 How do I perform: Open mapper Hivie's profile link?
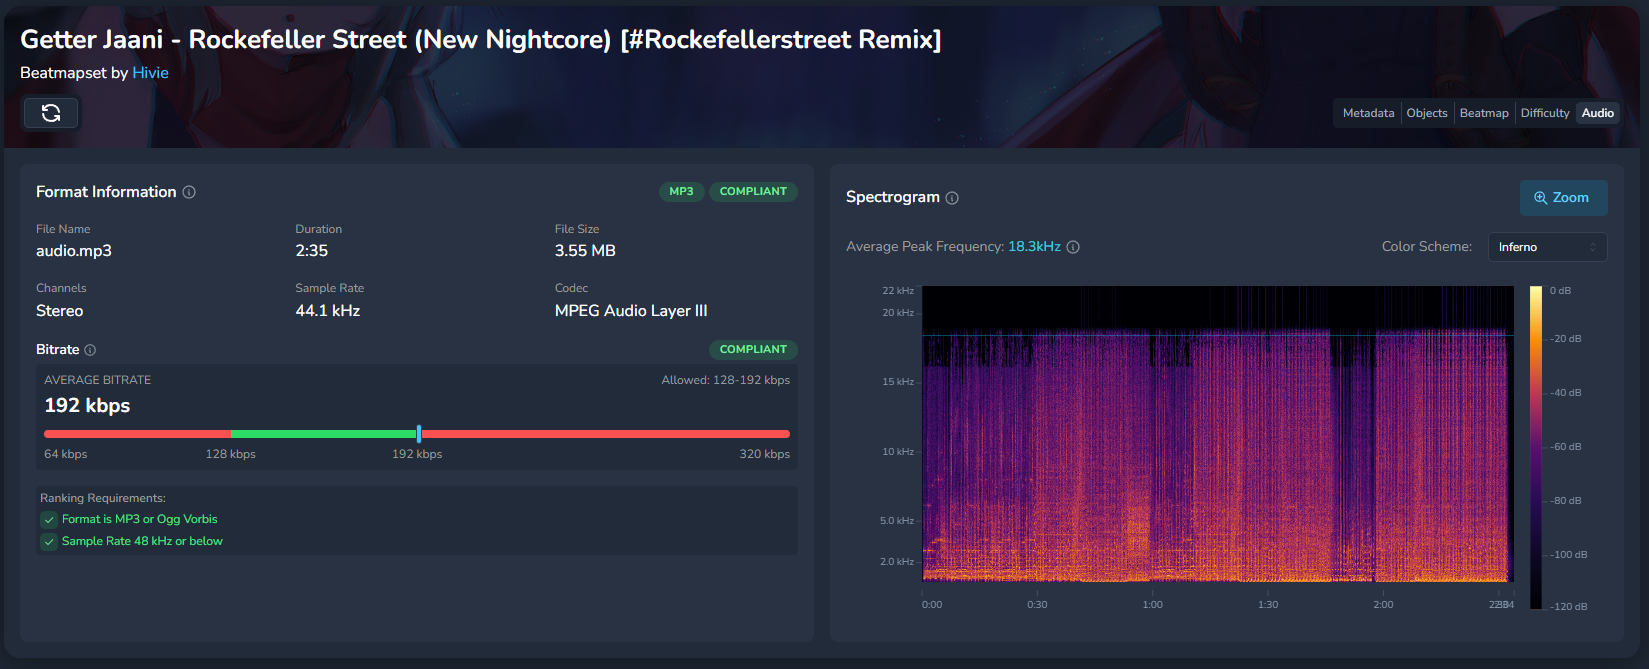[150, 73]
